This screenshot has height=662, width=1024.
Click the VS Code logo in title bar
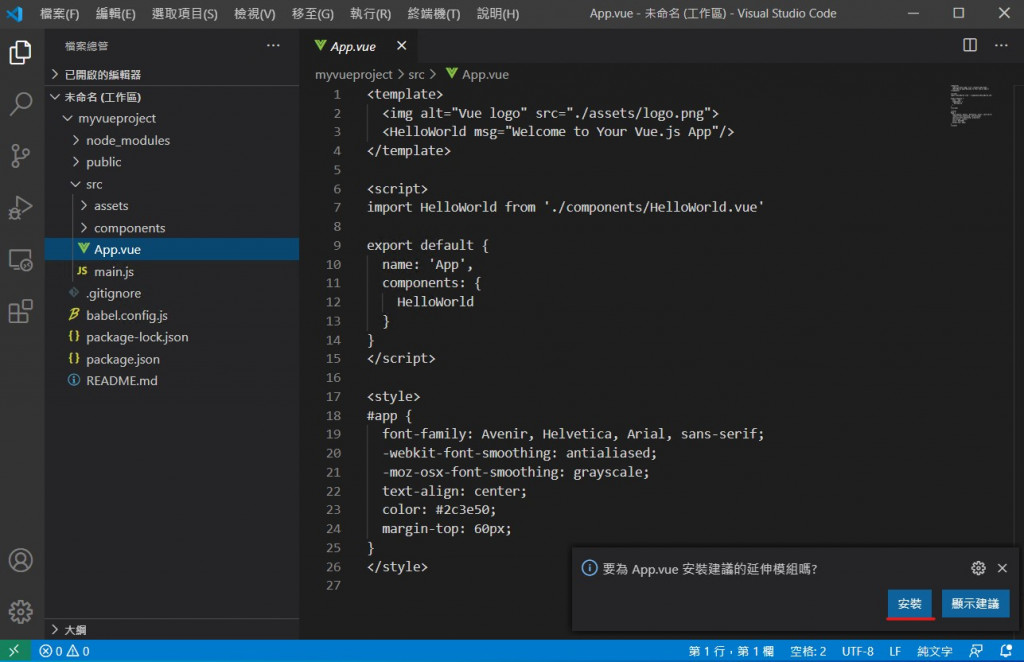click(14, 13)
